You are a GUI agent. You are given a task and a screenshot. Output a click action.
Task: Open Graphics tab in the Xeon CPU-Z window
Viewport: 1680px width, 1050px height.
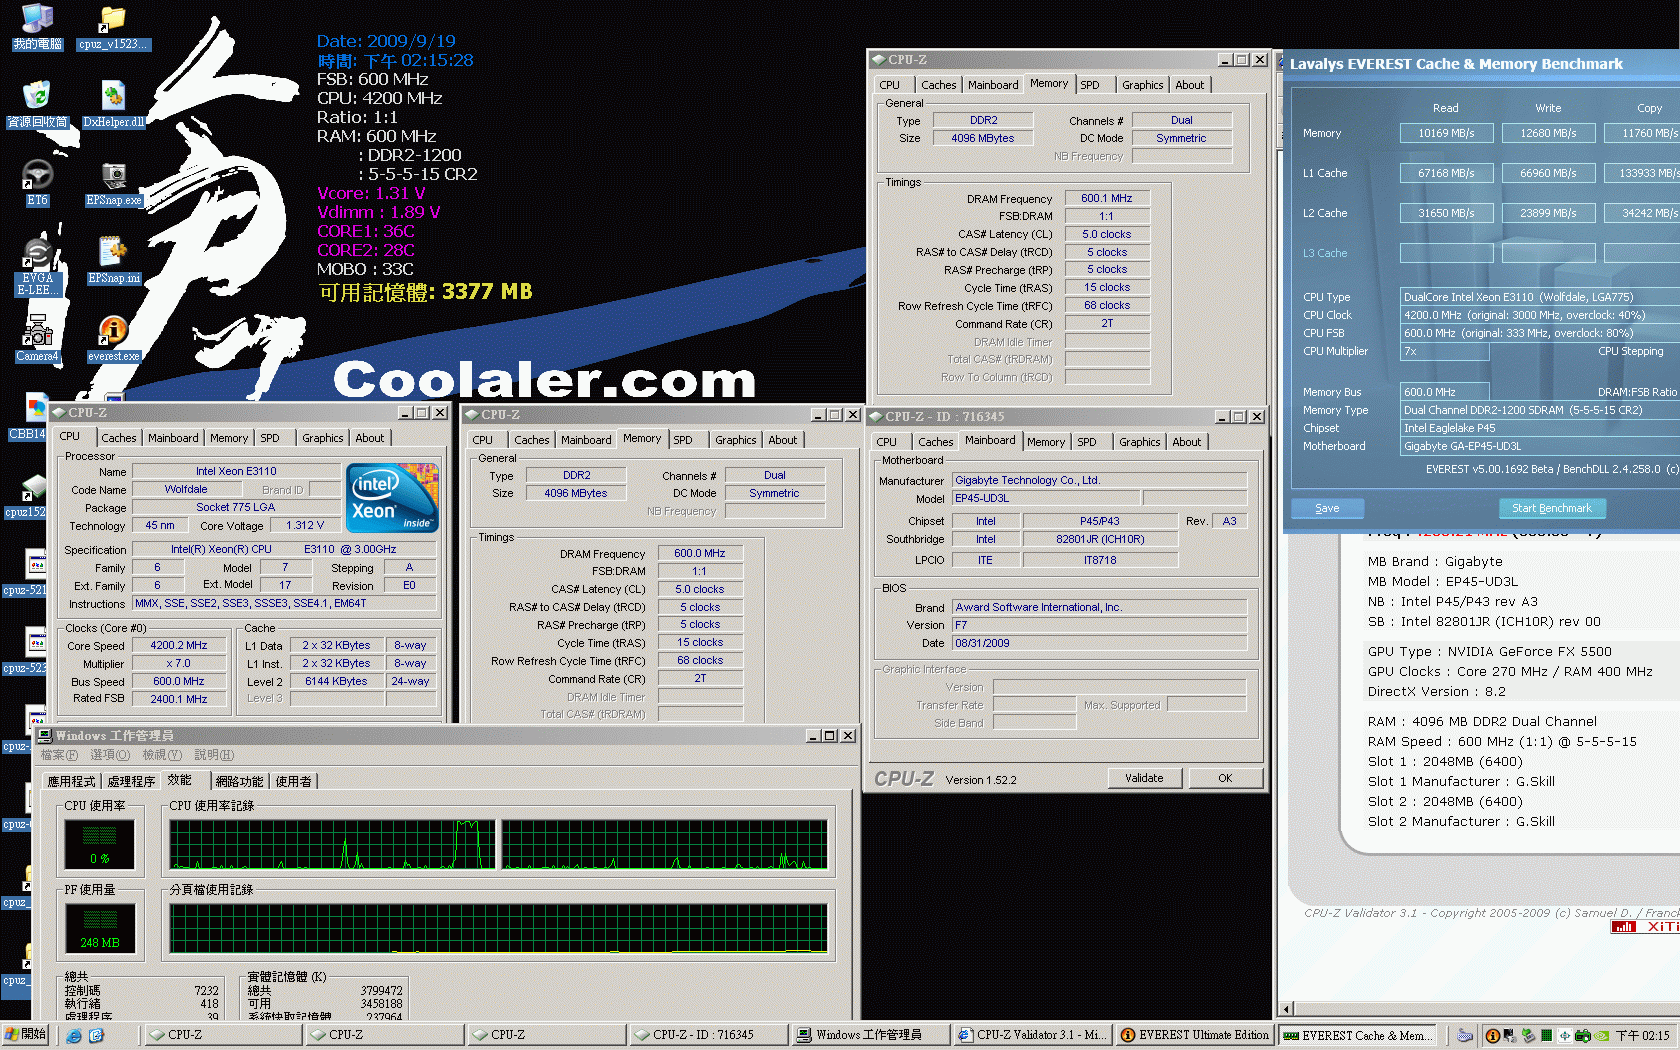click(323, 438)
